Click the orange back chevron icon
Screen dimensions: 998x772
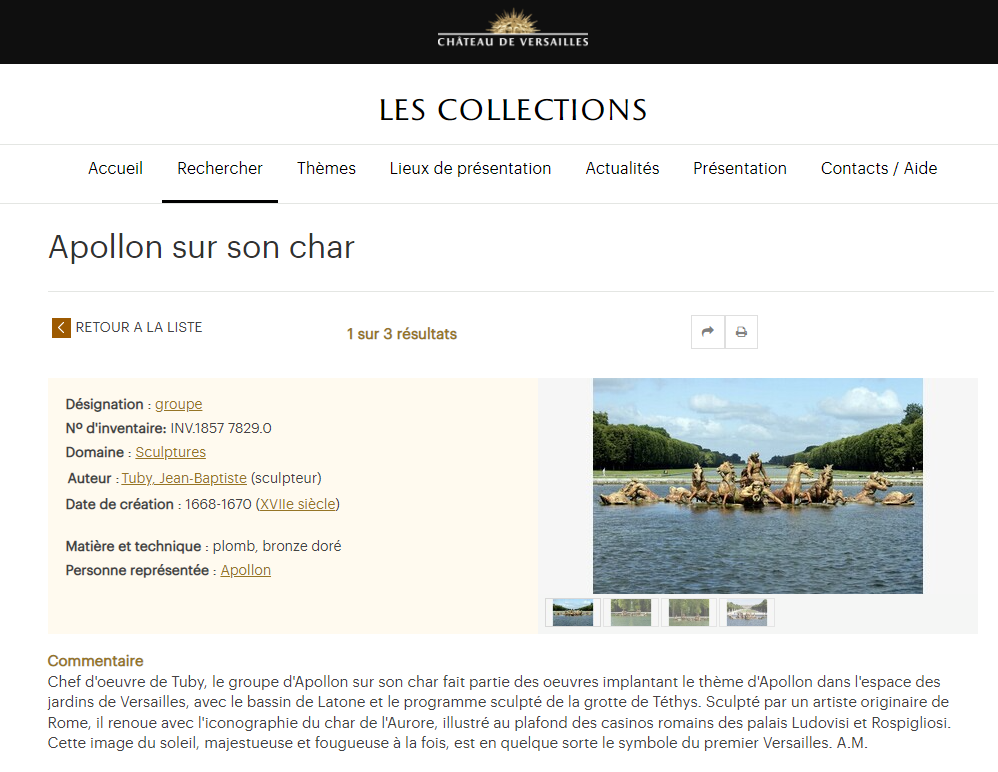tap(61, 328)
